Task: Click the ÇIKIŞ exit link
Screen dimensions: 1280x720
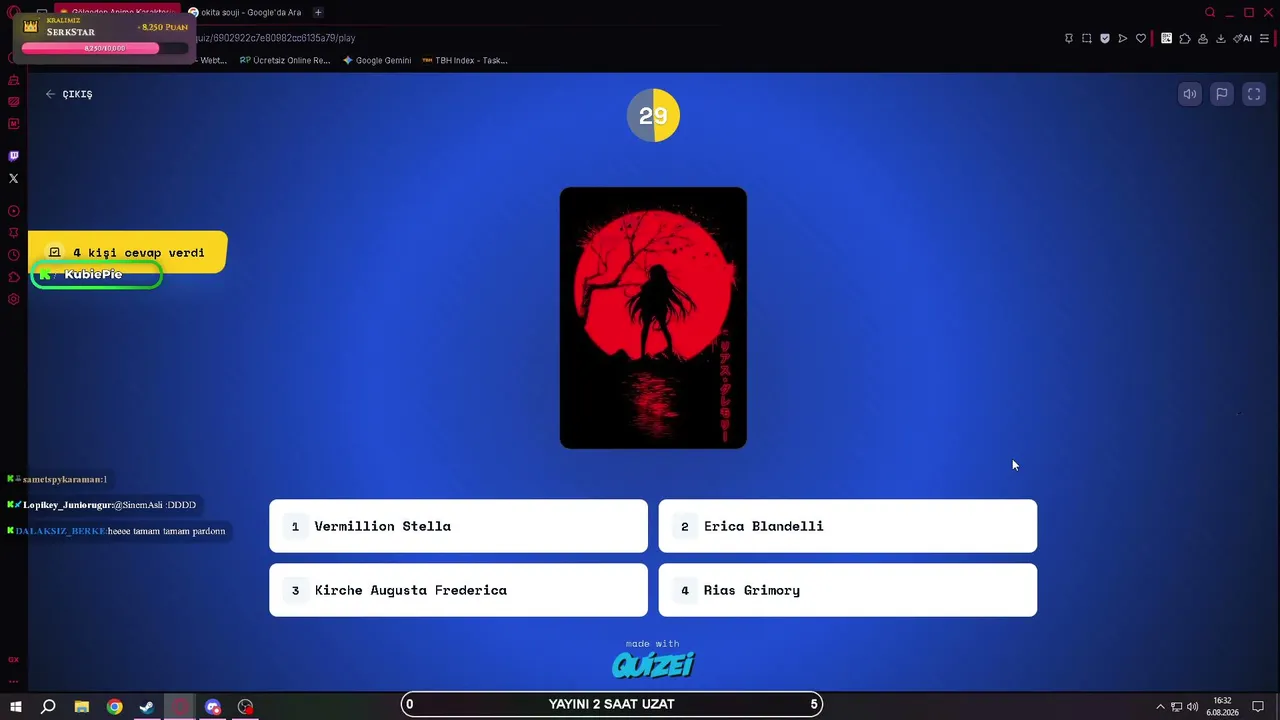Action: pos(69,94)
